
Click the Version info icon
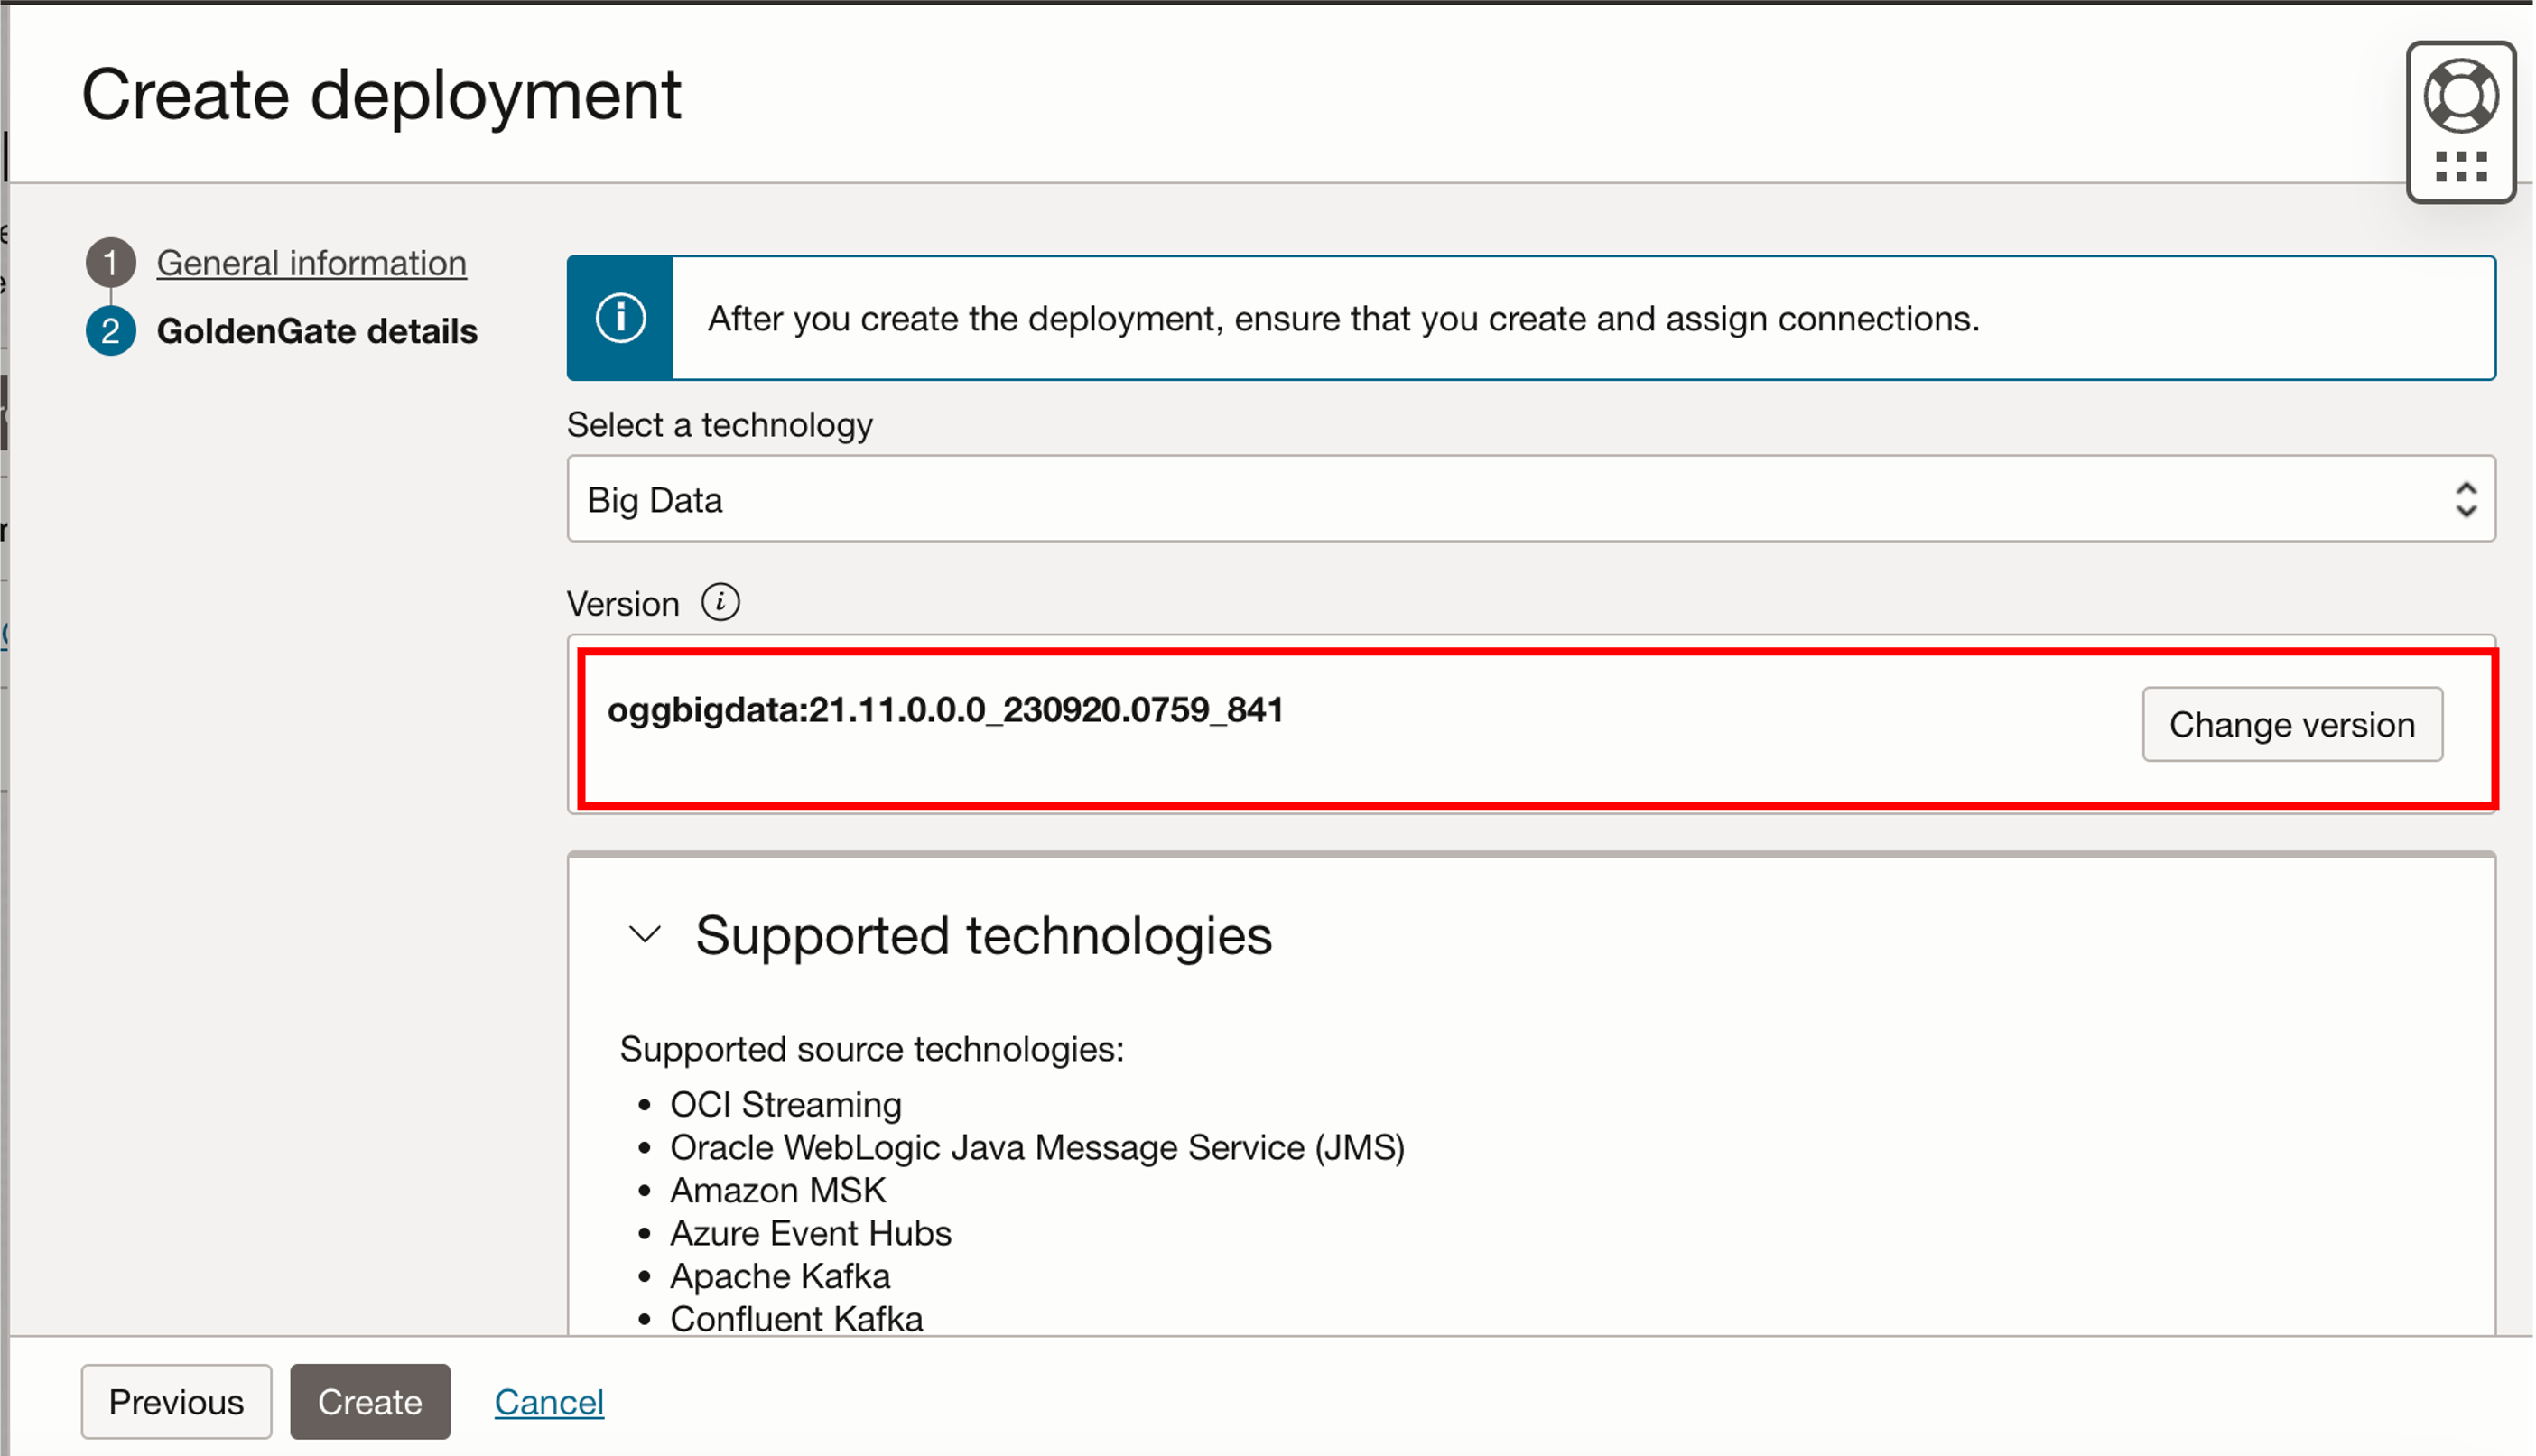click(720, 603)
